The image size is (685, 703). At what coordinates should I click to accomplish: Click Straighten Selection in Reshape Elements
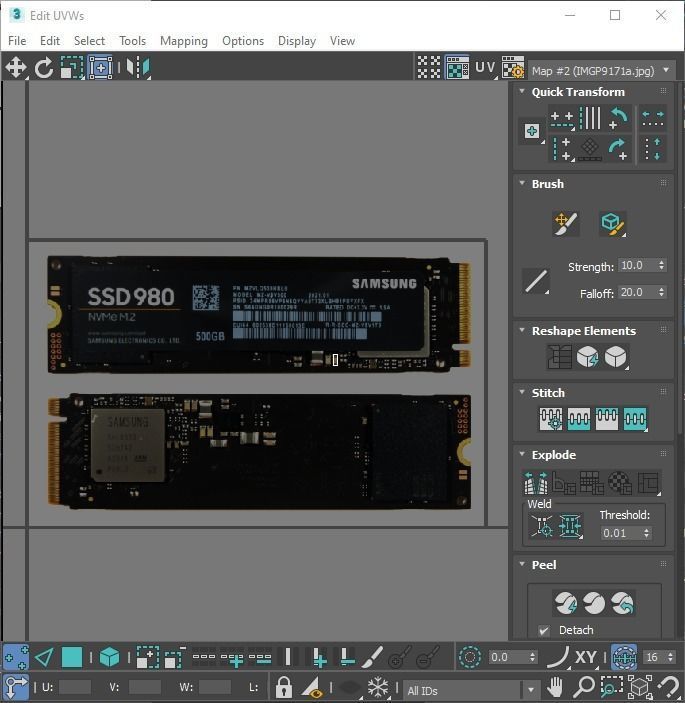(x=559, y=357)
